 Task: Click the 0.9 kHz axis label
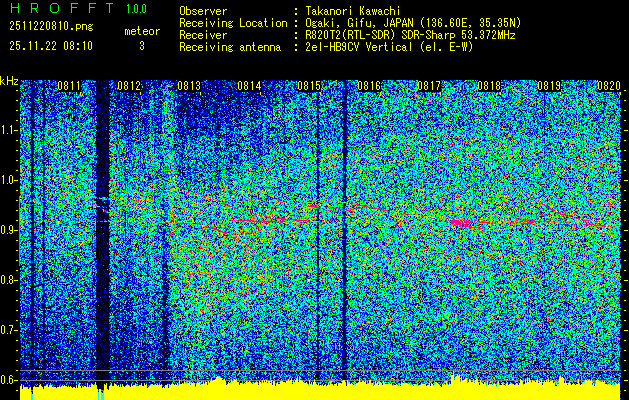click(8, 230)
